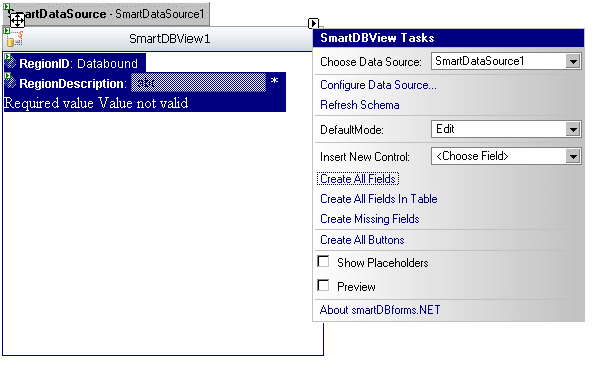Viewport: 600px width, 389px height.
Task: Expand the Insert New Control field list
Action: [x=573, y=156]
